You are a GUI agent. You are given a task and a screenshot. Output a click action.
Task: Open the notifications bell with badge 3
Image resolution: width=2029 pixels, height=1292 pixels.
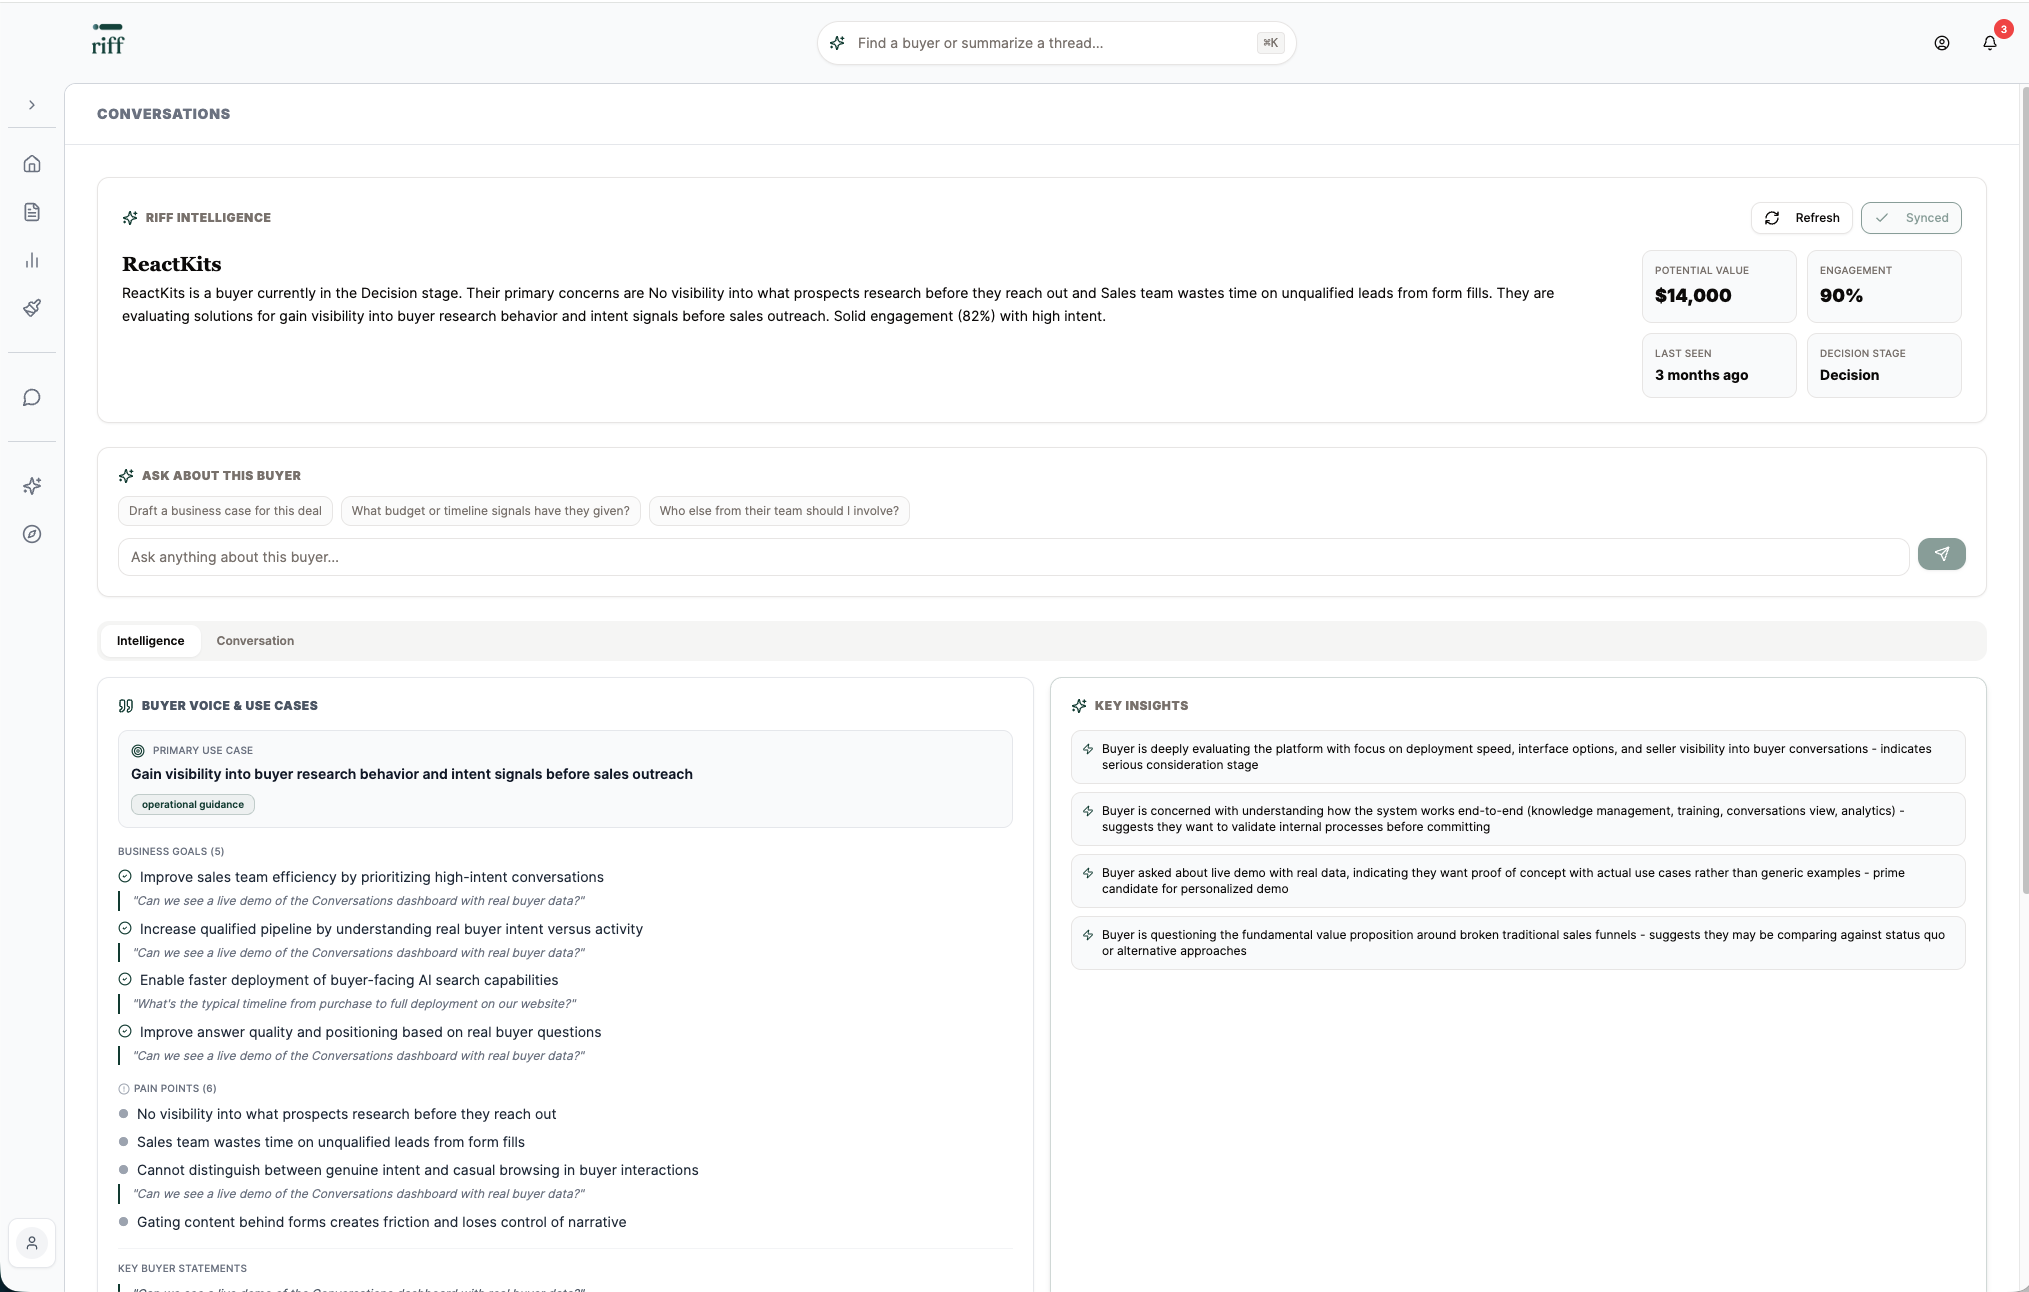[1990, 43]
